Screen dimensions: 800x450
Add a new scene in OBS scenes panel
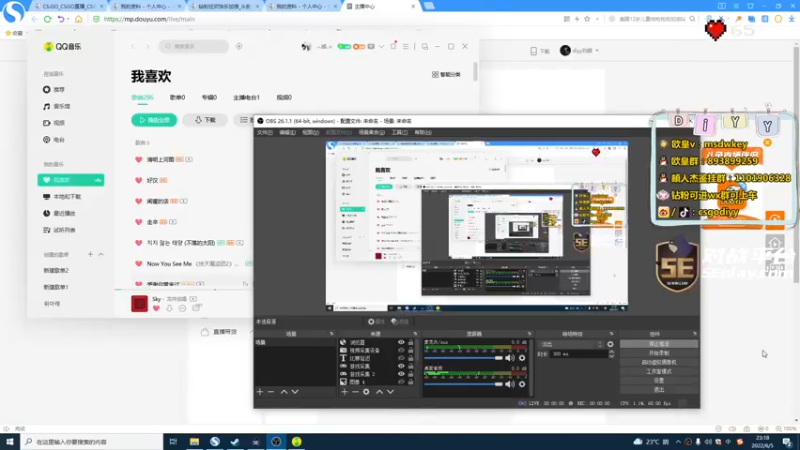[260, 392]
